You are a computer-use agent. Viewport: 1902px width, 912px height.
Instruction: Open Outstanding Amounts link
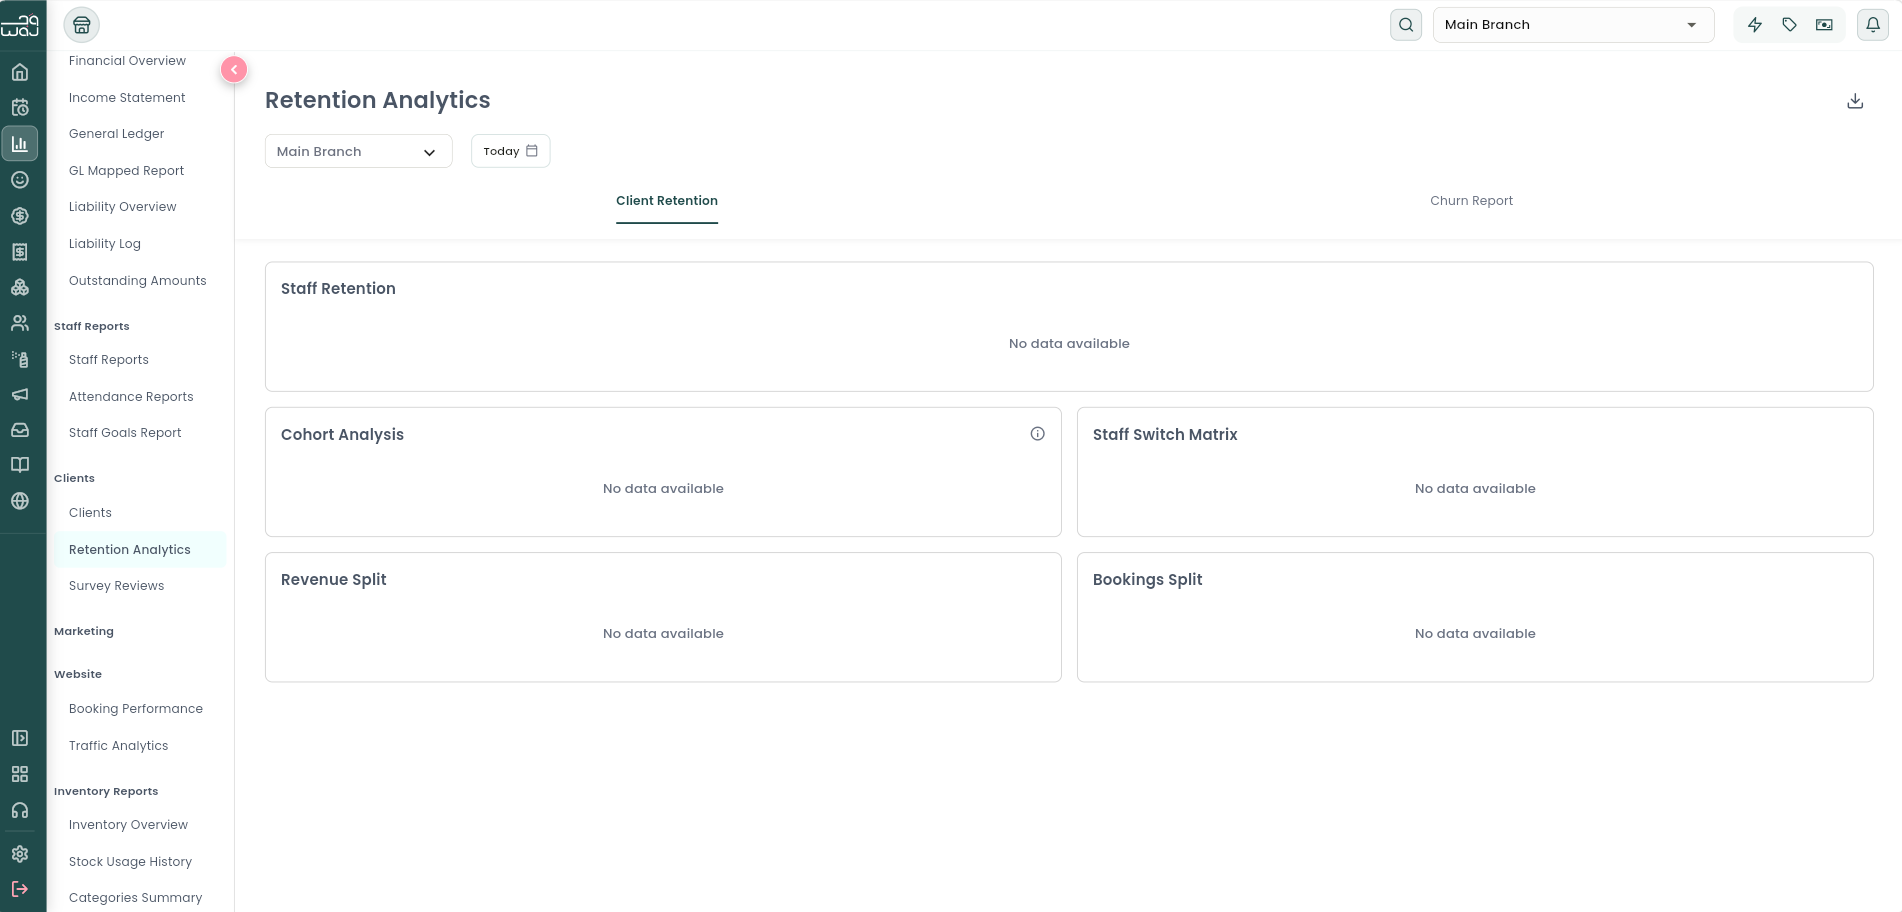tap(138, 281)
